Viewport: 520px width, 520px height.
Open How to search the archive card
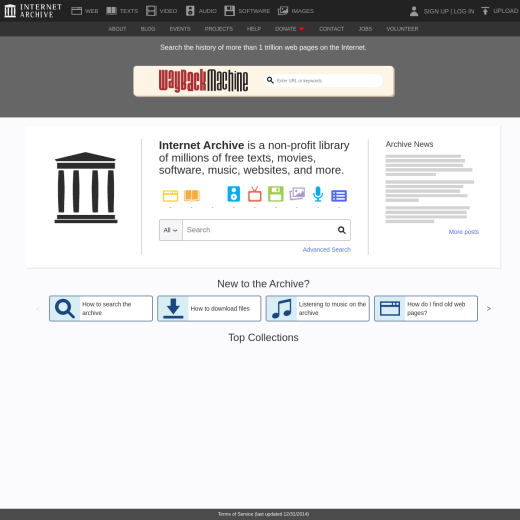click(101, 308)
